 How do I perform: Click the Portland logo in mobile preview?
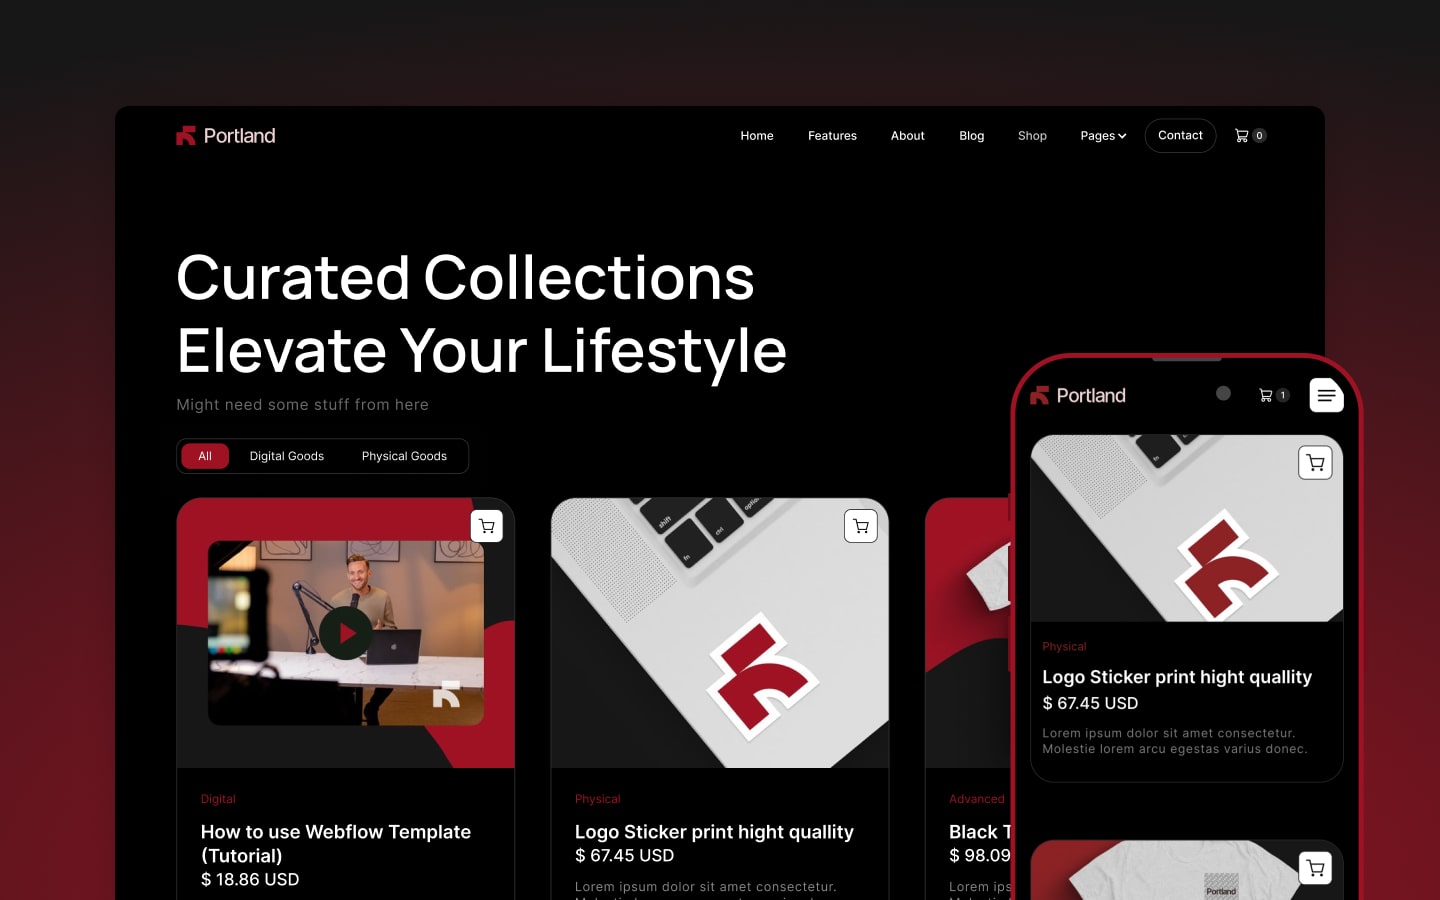[1078, 396]
